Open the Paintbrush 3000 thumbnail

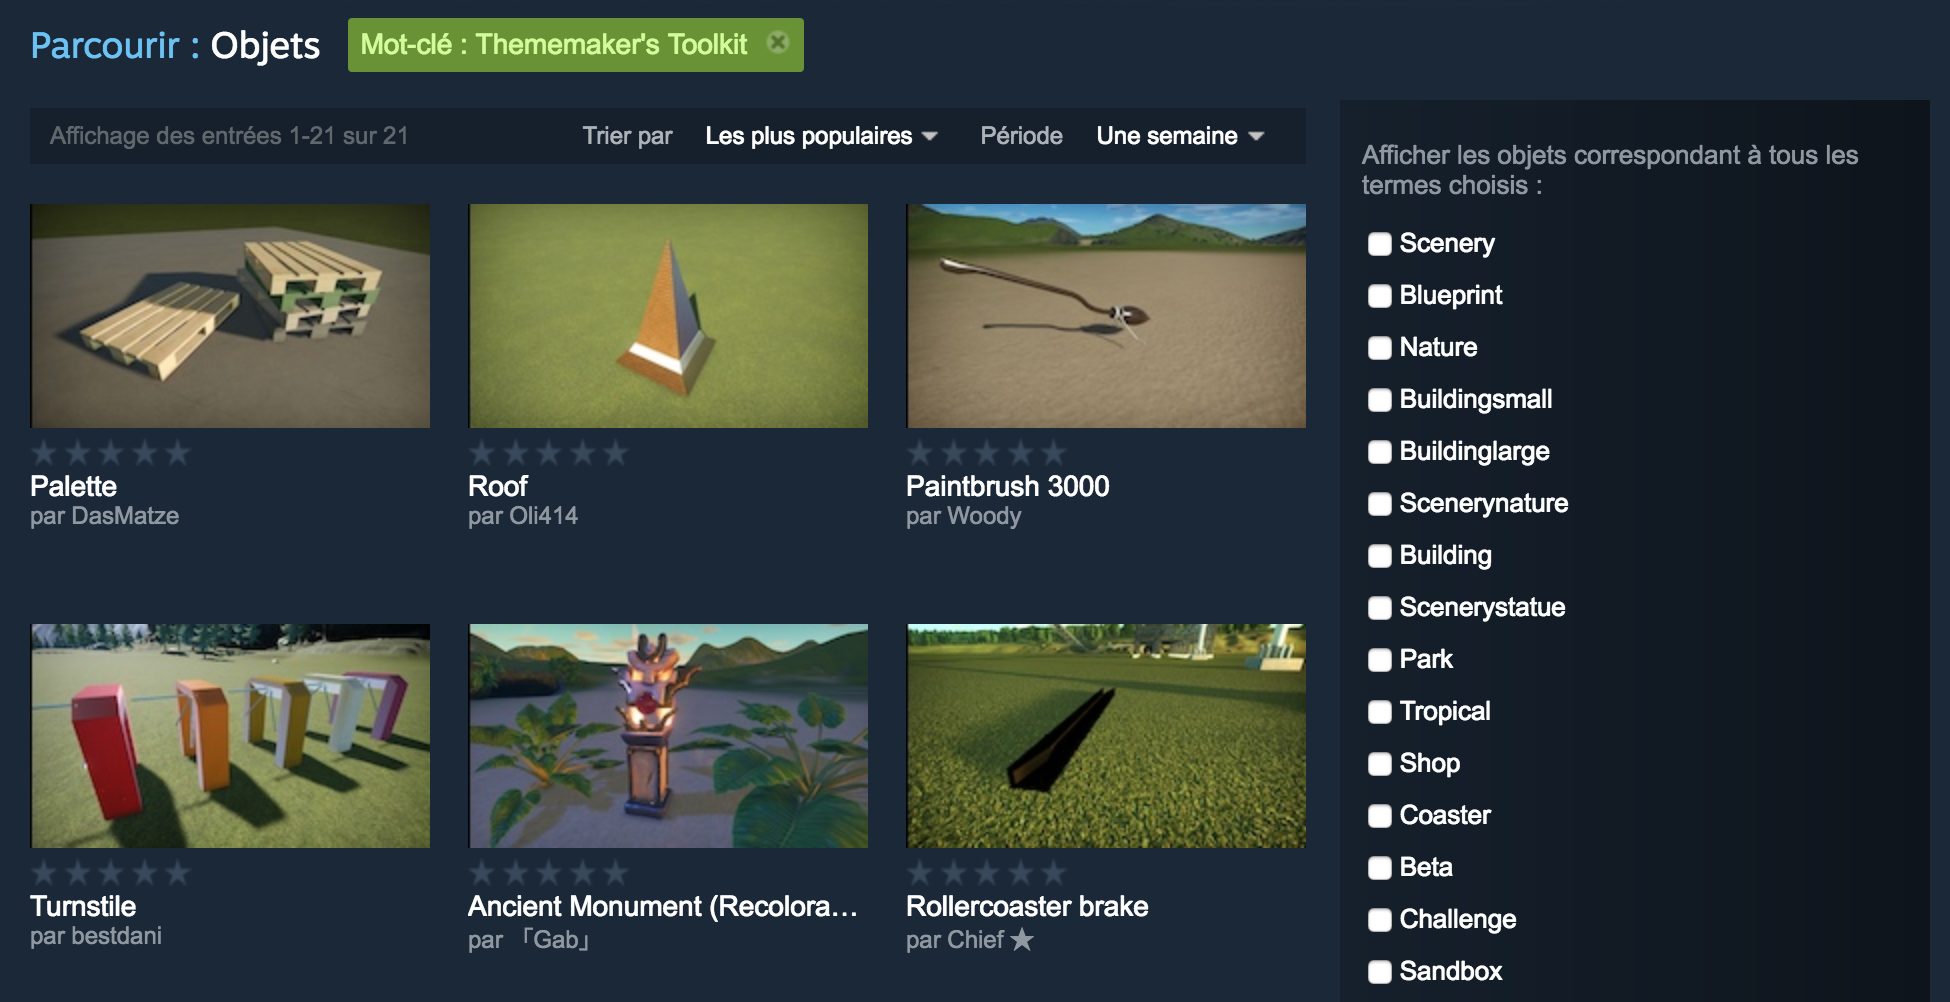tap(1106, 316)
